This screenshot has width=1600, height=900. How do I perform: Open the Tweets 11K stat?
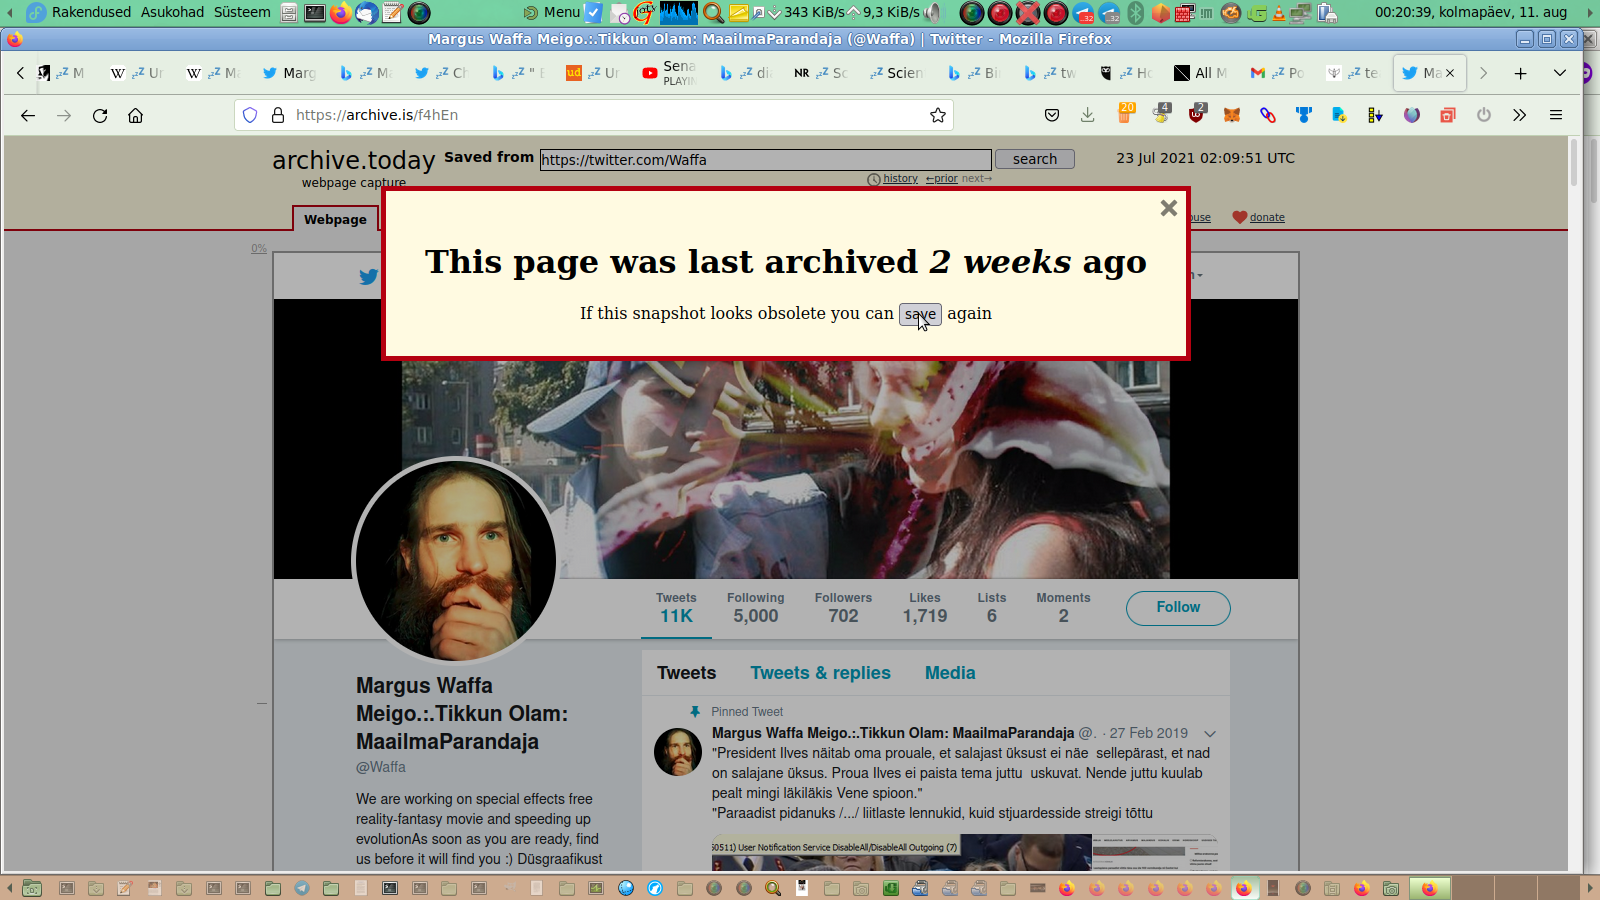tap(676, 608)
